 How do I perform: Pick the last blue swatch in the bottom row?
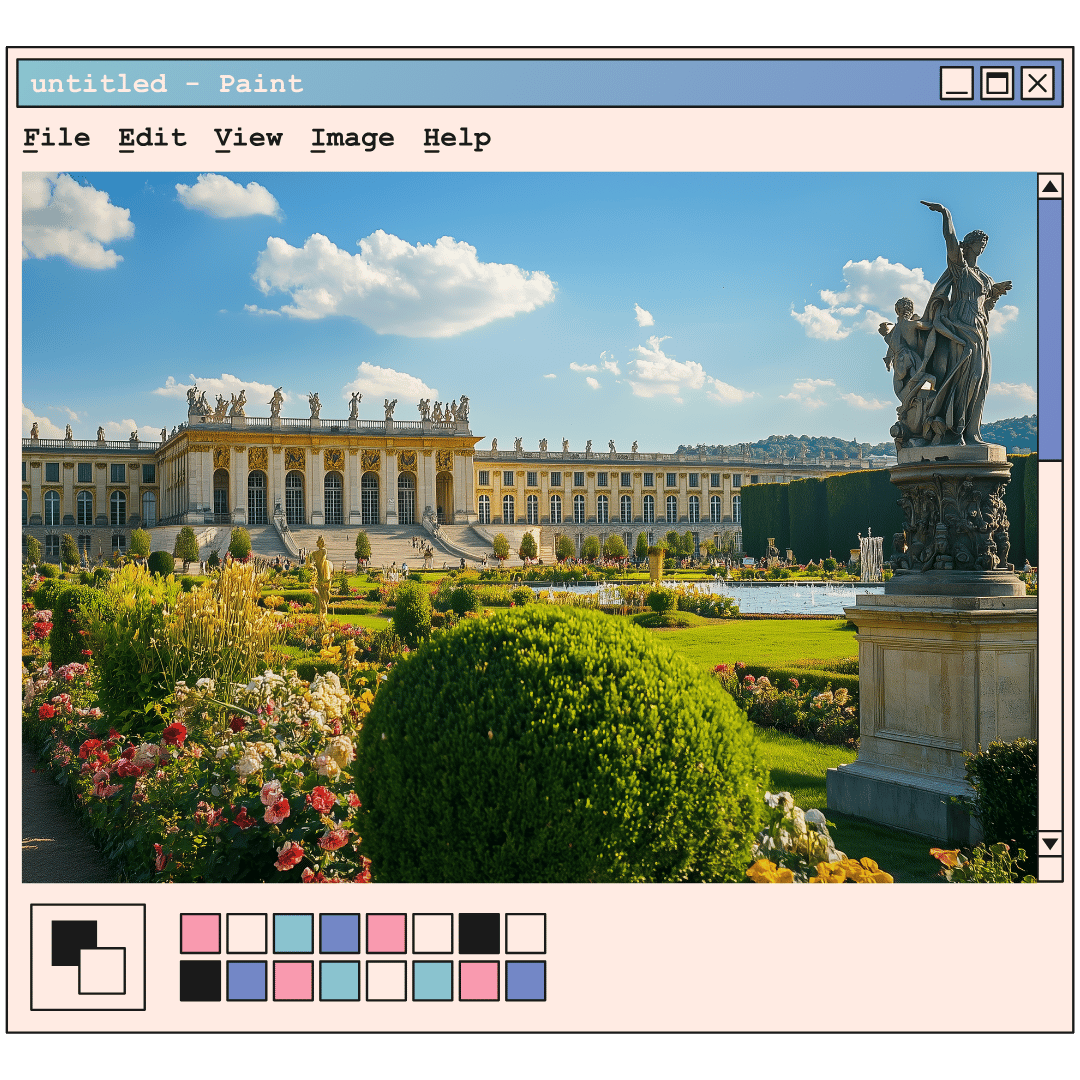tap(526, 981)
